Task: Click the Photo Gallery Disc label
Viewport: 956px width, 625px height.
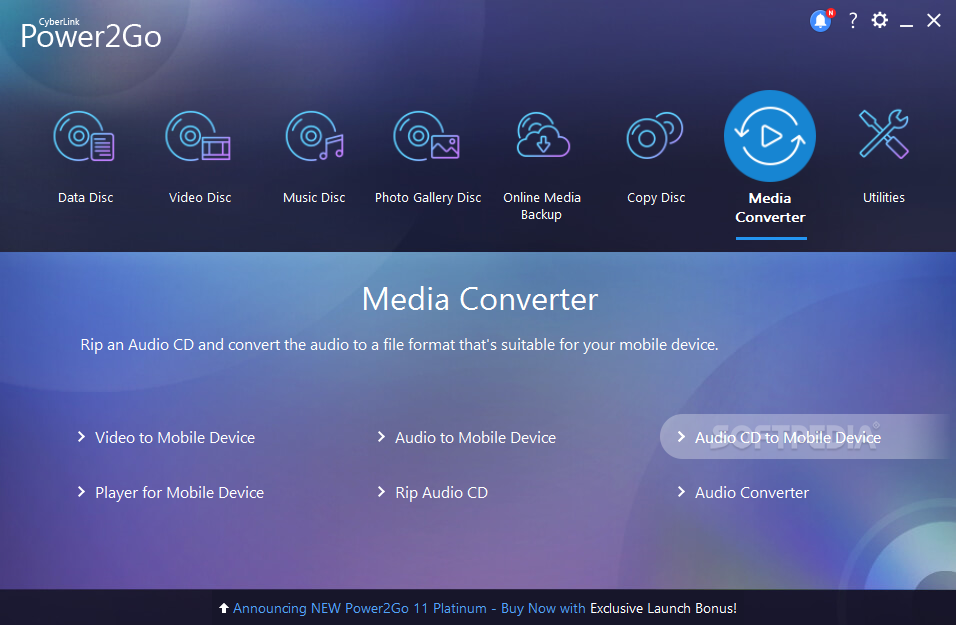Action: (428, 198)
